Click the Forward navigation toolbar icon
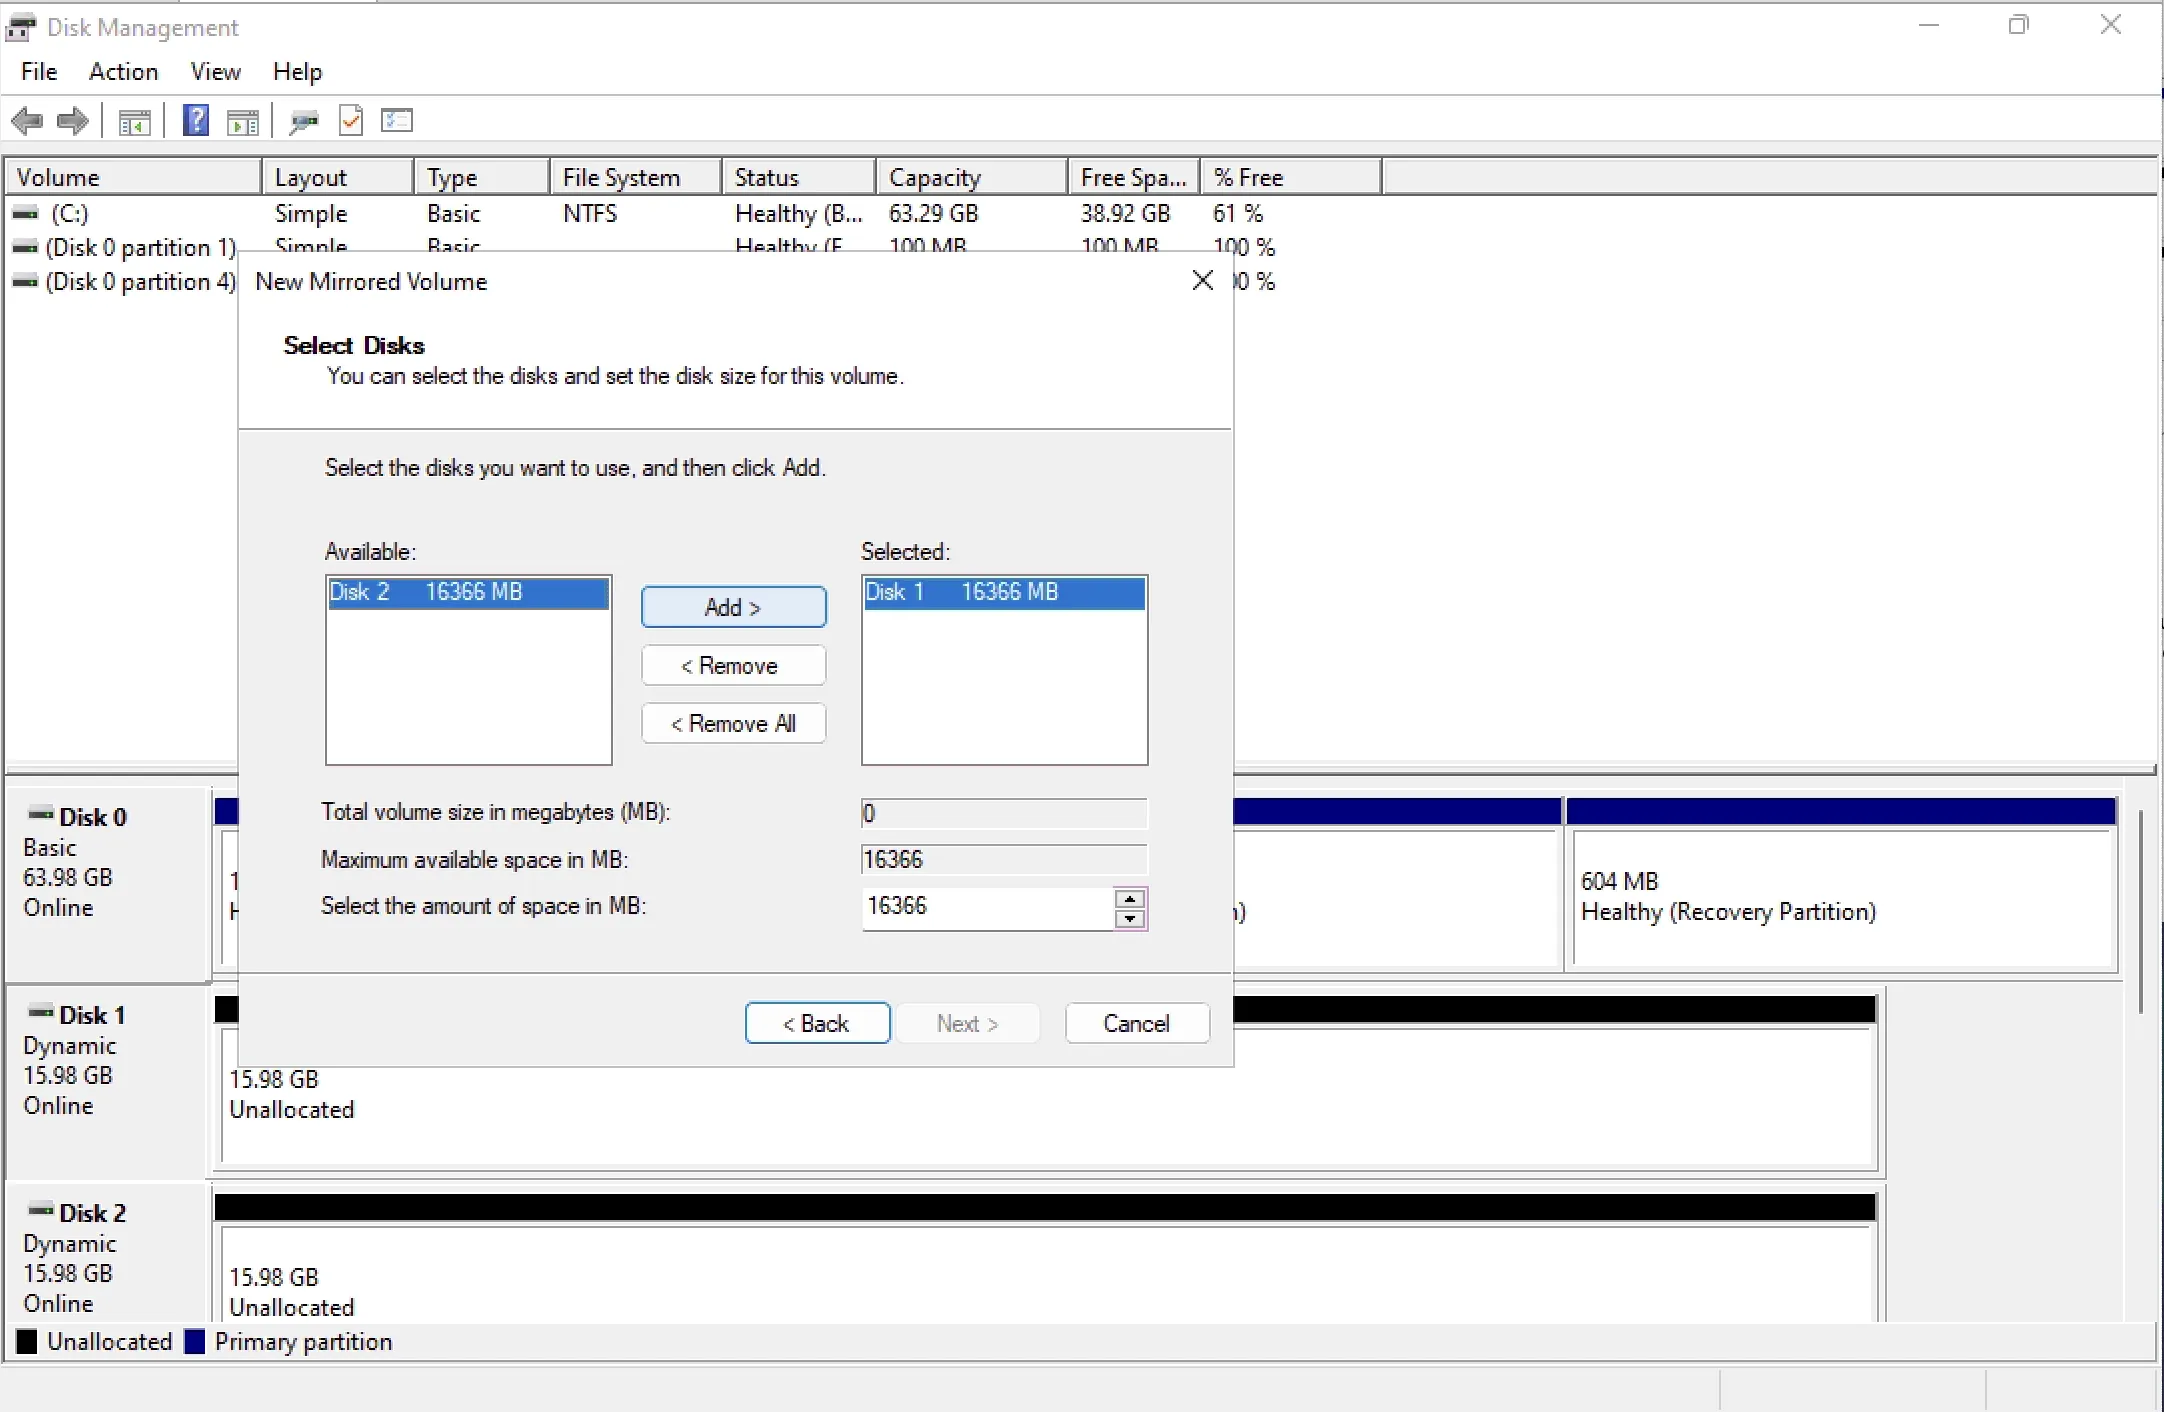 tap(73, 120)
